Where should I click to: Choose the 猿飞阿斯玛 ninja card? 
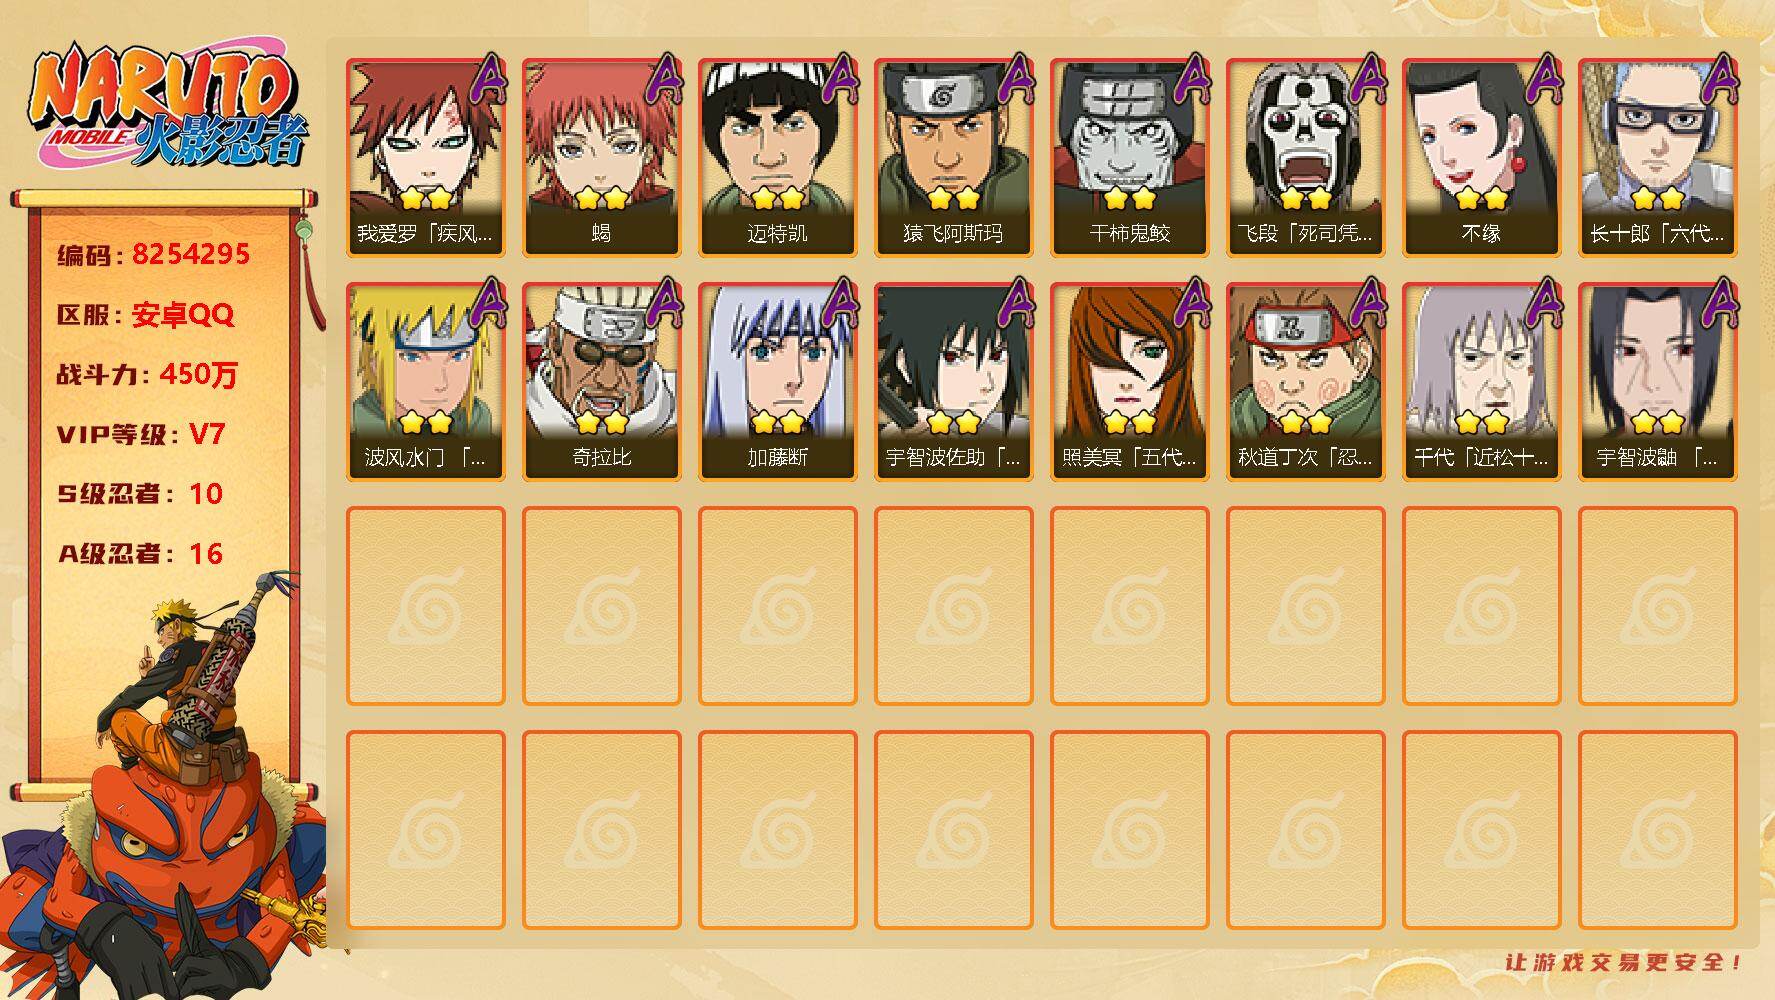954,157
